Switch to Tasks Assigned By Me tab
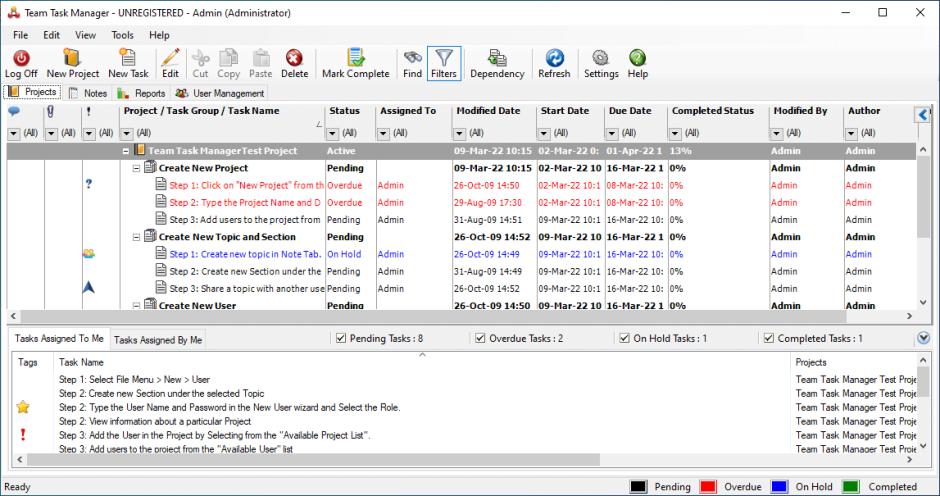940x496 pixels. (x=158, y=340)
